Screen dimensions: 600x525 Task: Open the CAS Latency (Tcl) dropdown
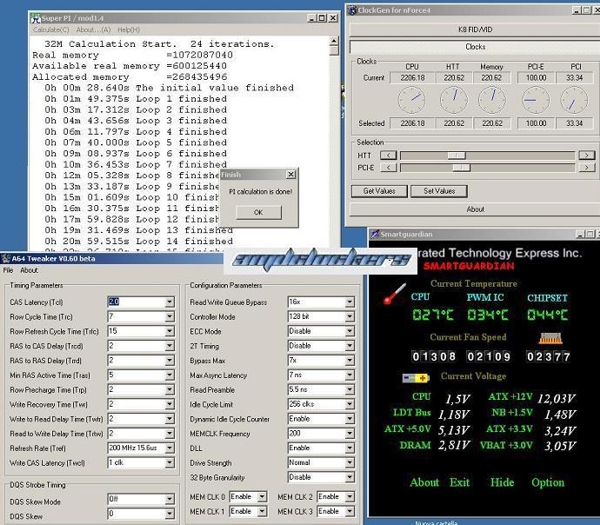tap(169, 301)
